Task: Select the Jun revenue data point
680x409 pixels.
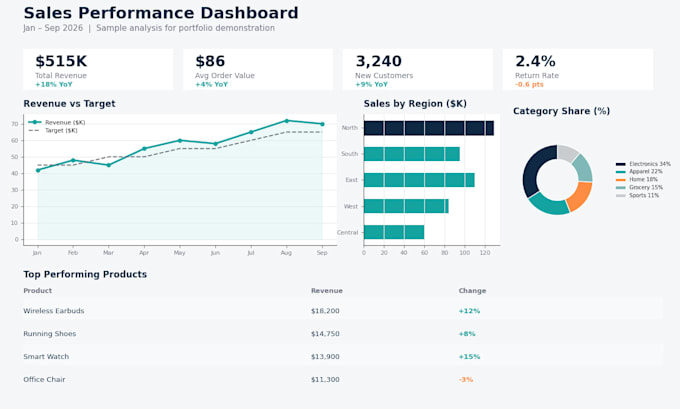Action: [x=216, y=144]
